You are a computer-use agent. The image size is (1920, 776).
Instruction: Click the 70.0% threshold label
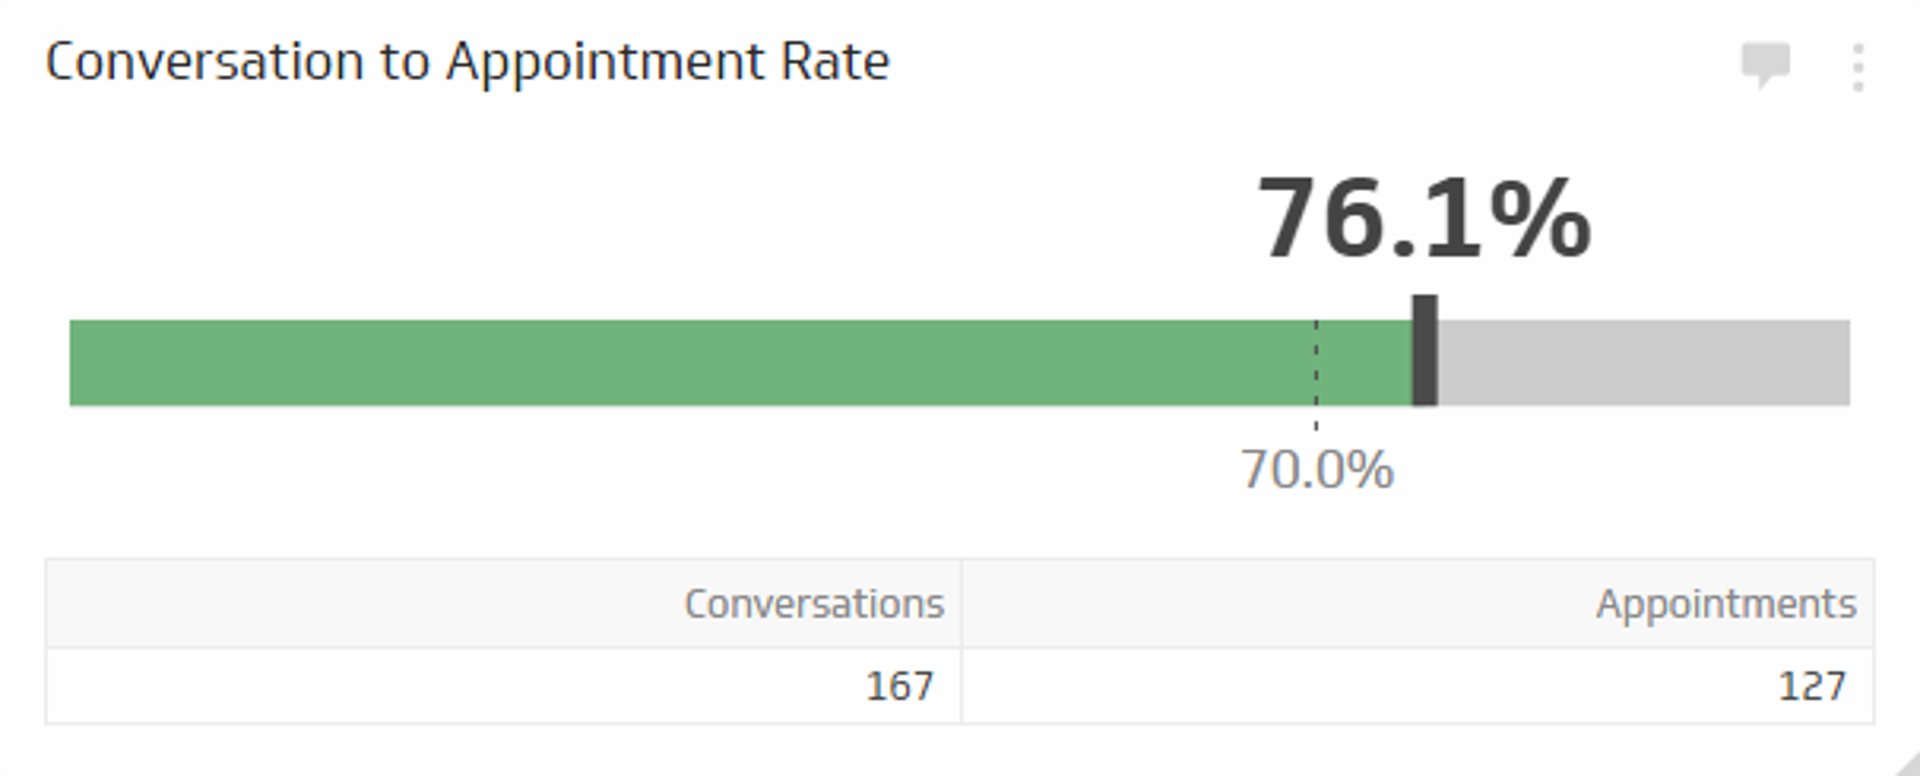(x=1317, y=466)
